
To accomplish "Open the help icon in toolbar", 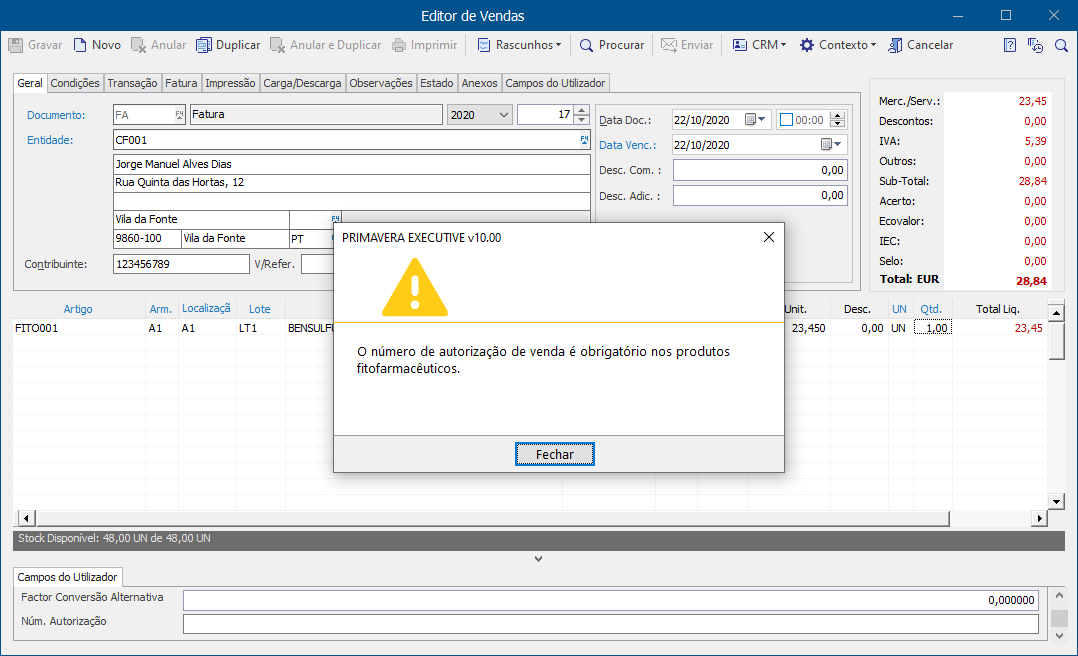I will (1009, 45).
